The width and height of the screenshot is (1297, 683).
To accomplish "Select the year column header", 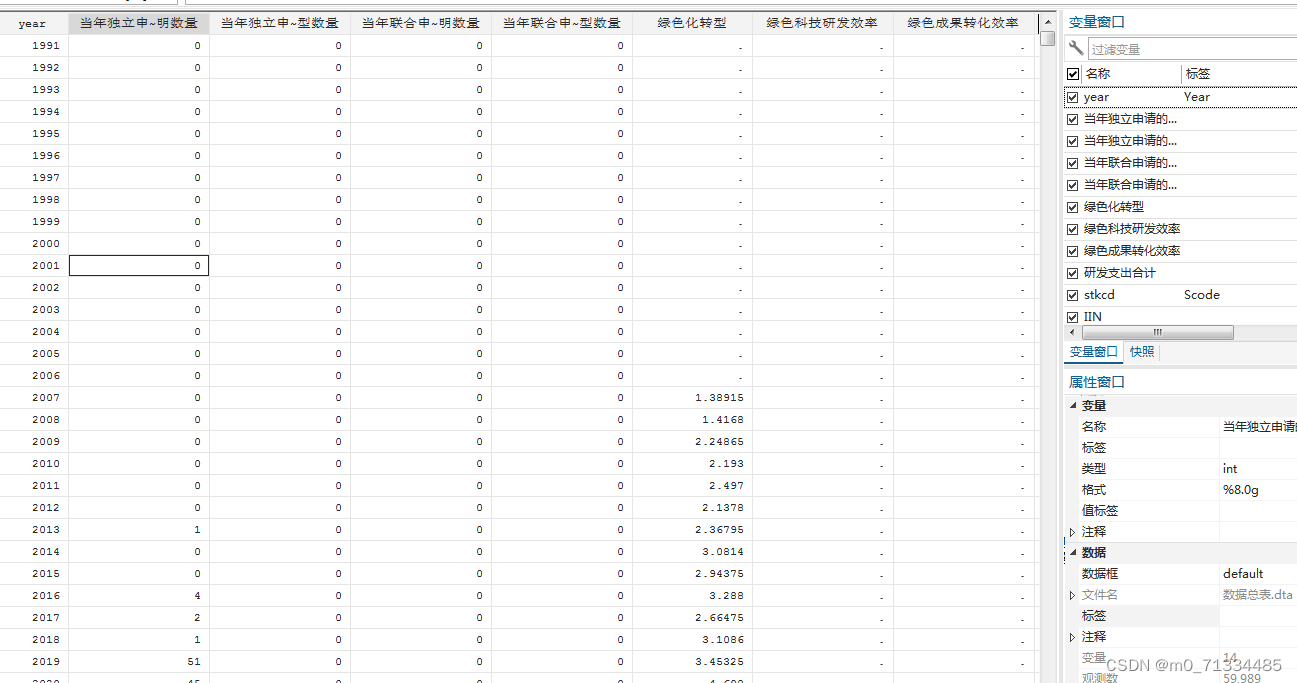I will point(32,23).
